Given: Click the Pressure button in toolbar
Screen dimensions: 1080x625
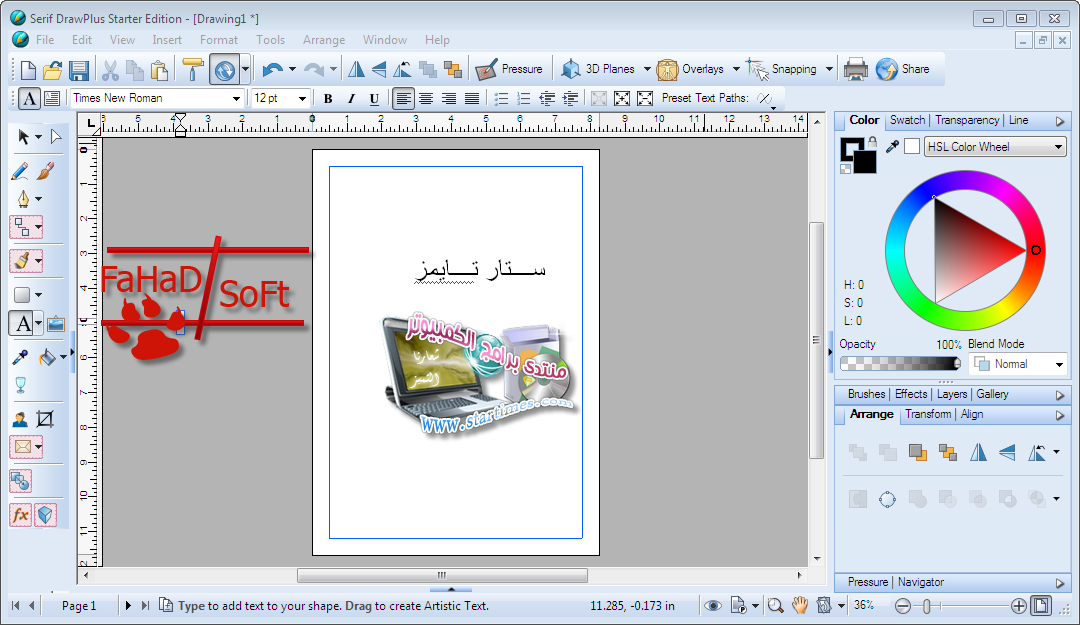Looking at the screenshot, I should (x=510, y=69).
